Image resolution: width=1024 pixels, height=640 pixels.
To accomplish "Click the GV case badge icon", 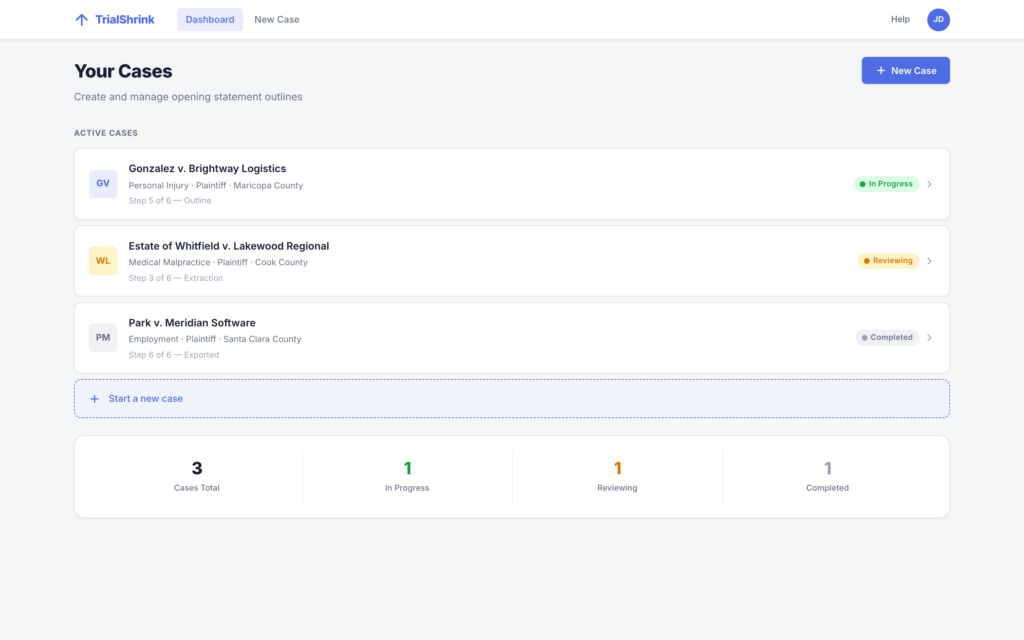I will [x=103, y=184].
